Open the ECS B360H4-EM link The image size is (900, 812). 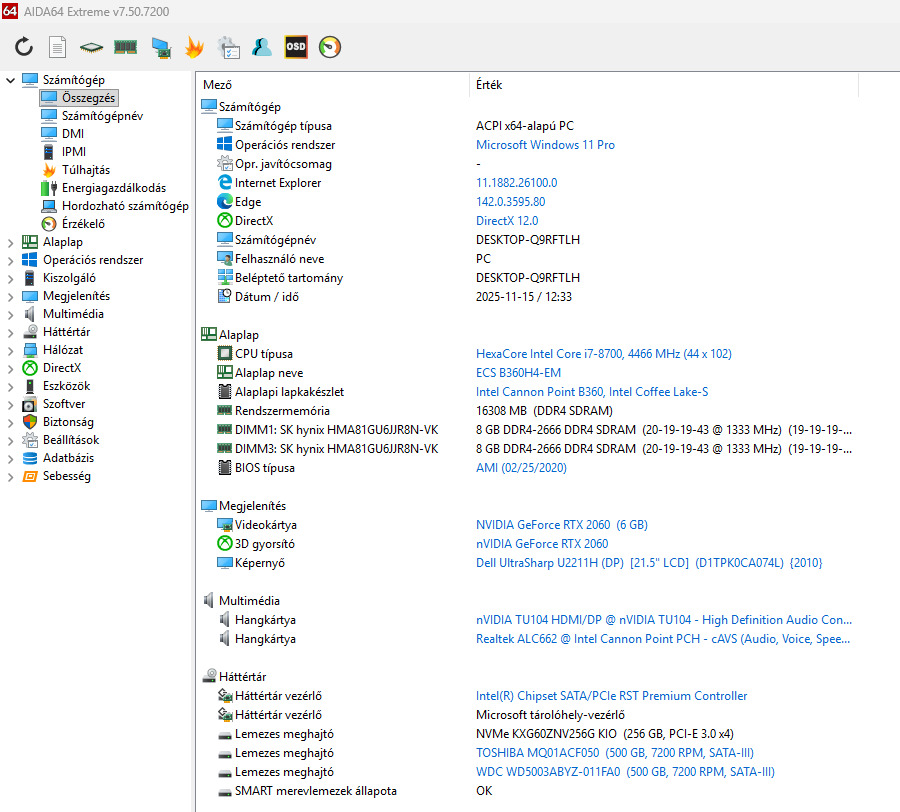pyautogui.click(x=518, y=372)
